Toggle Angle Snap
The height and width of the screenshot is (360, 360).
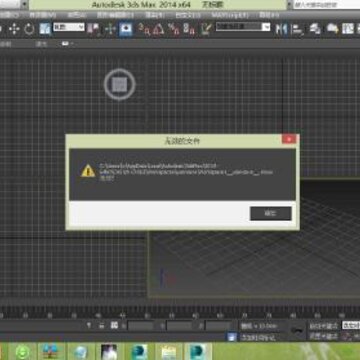[x=158, y=29]
